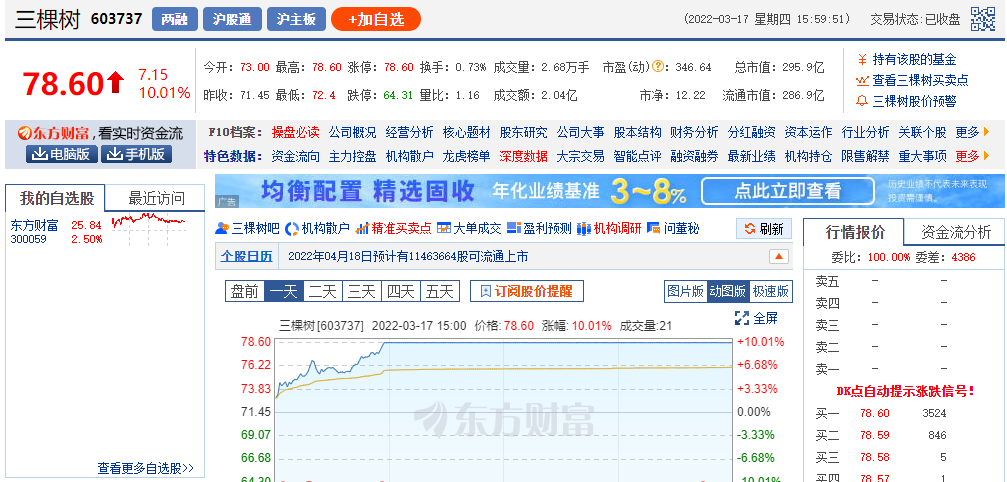Expand 更多 in F10档案 row
Screen dimensions: 1007x482
tap(968, 132)
